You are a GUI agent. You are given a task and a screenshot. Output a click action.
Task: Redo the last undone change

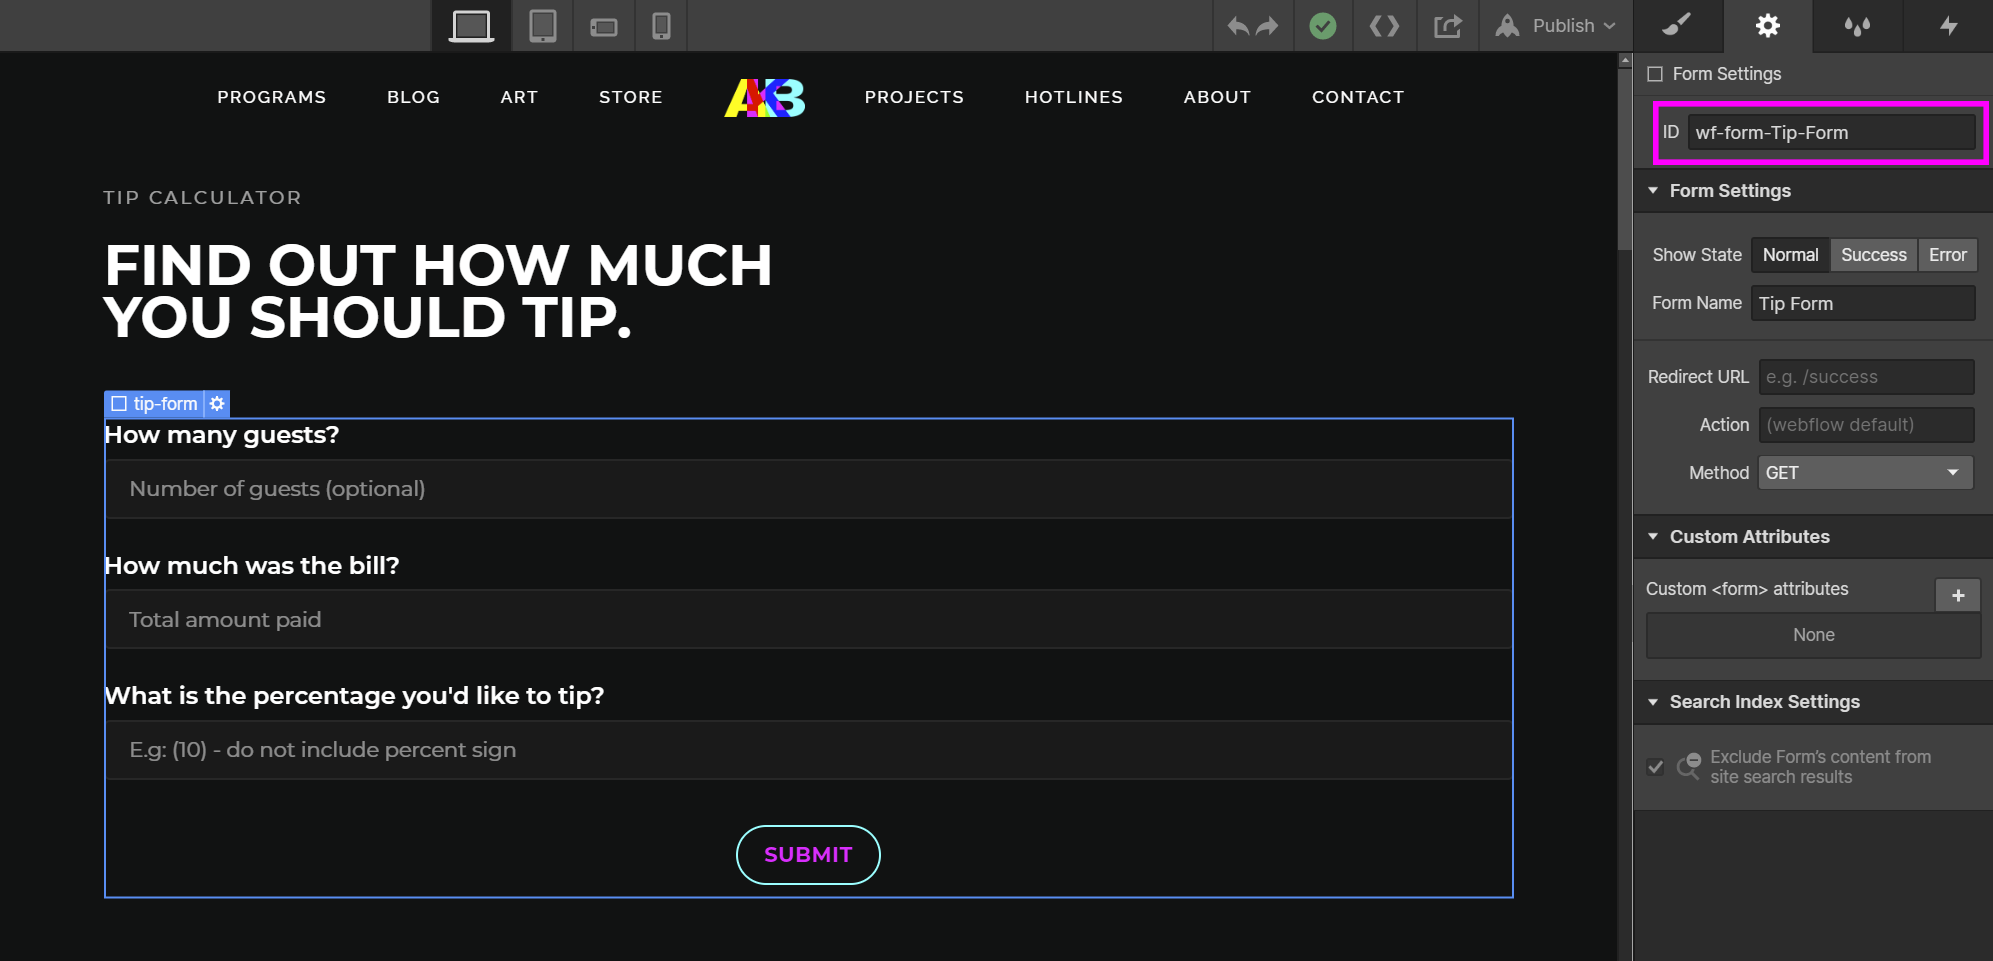1267,26
